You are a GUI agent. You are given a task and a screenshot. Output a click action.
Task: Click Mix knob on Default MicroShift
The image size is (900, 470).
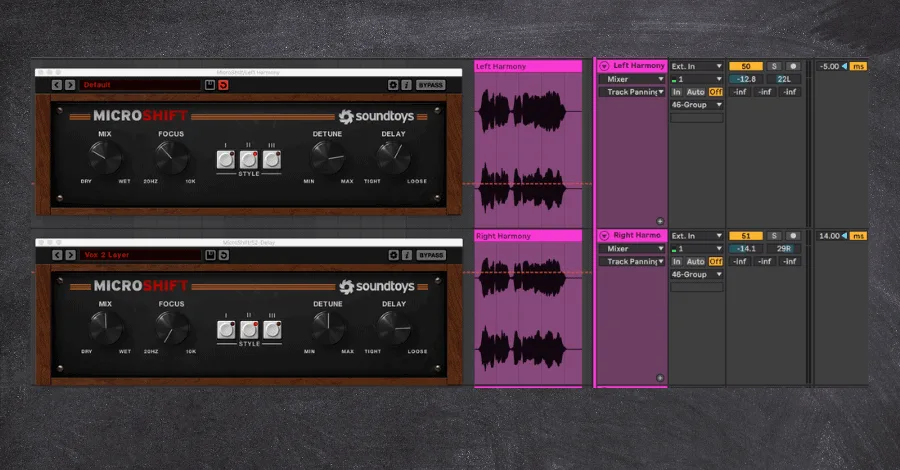pyautogui.click(x=106, y=158)
